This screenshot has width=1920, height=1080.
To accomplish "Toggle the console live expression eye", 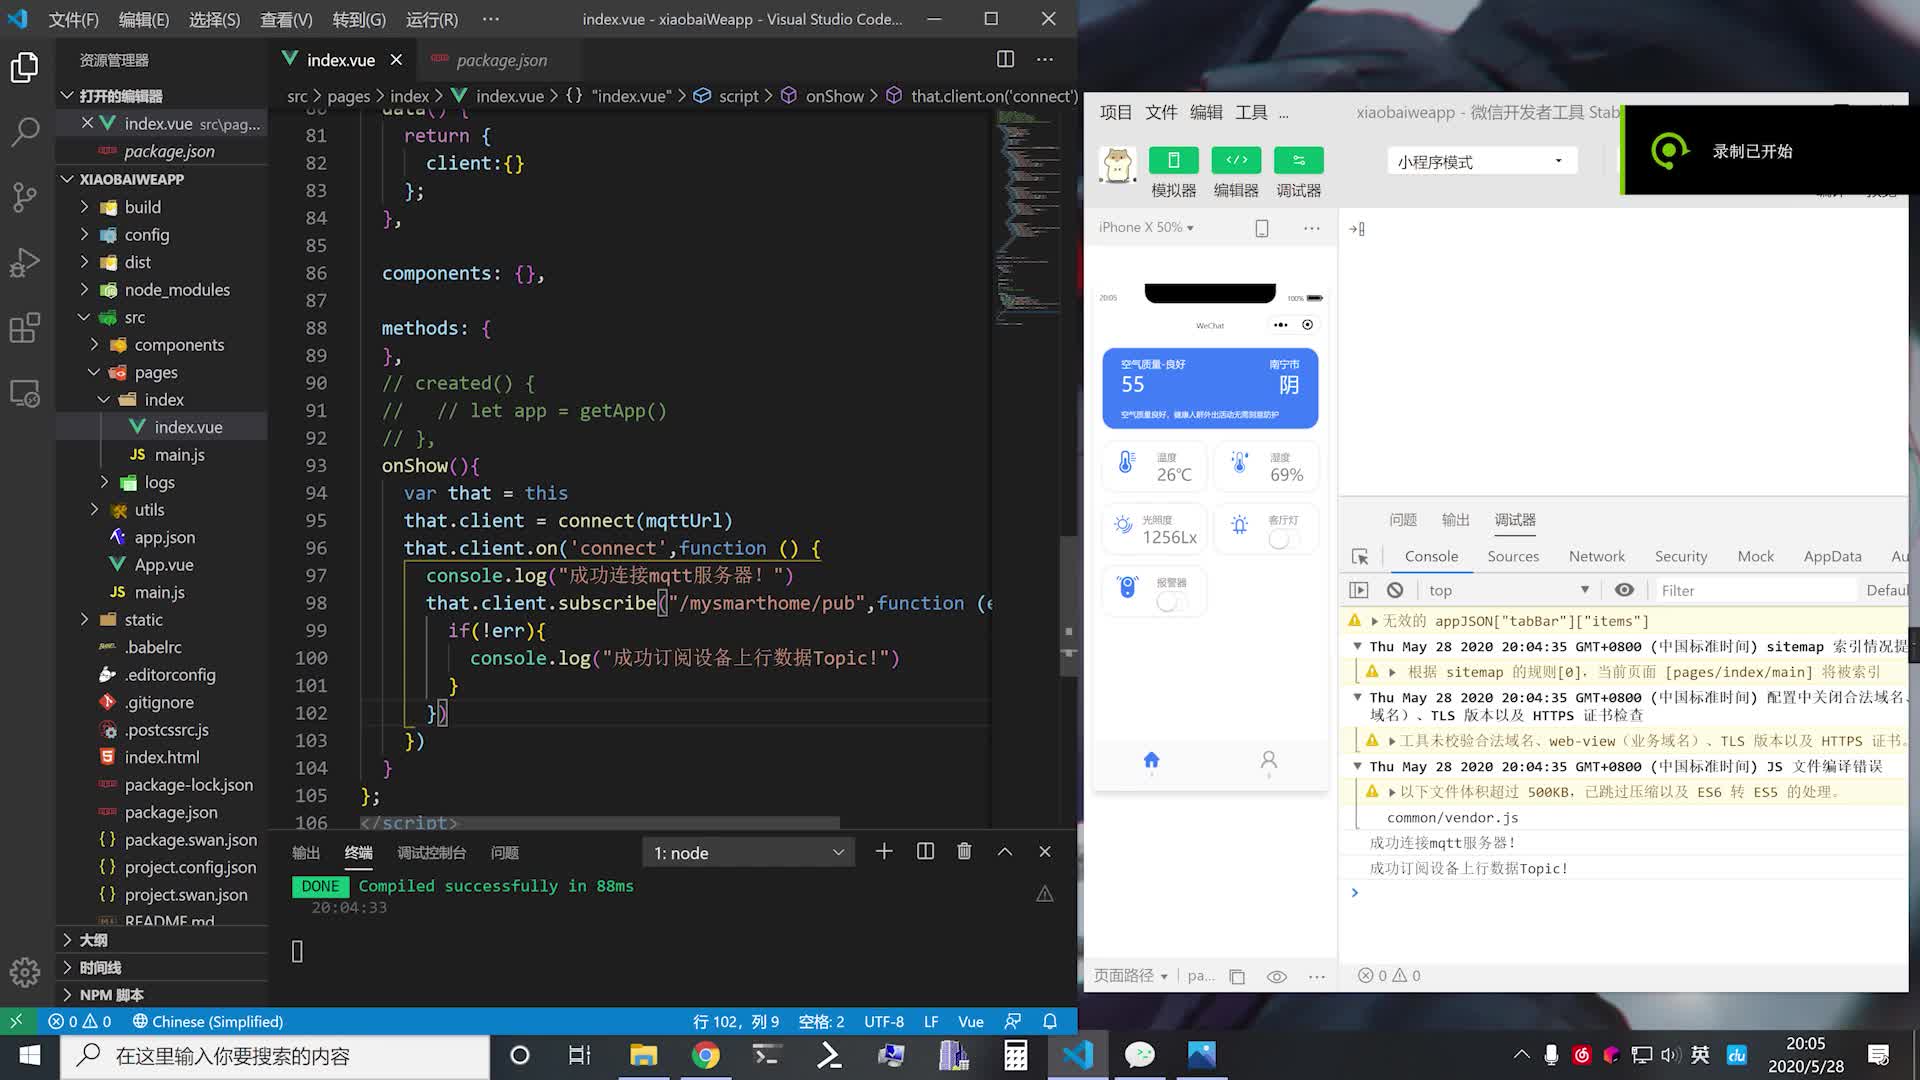I will coord(1625,590).
